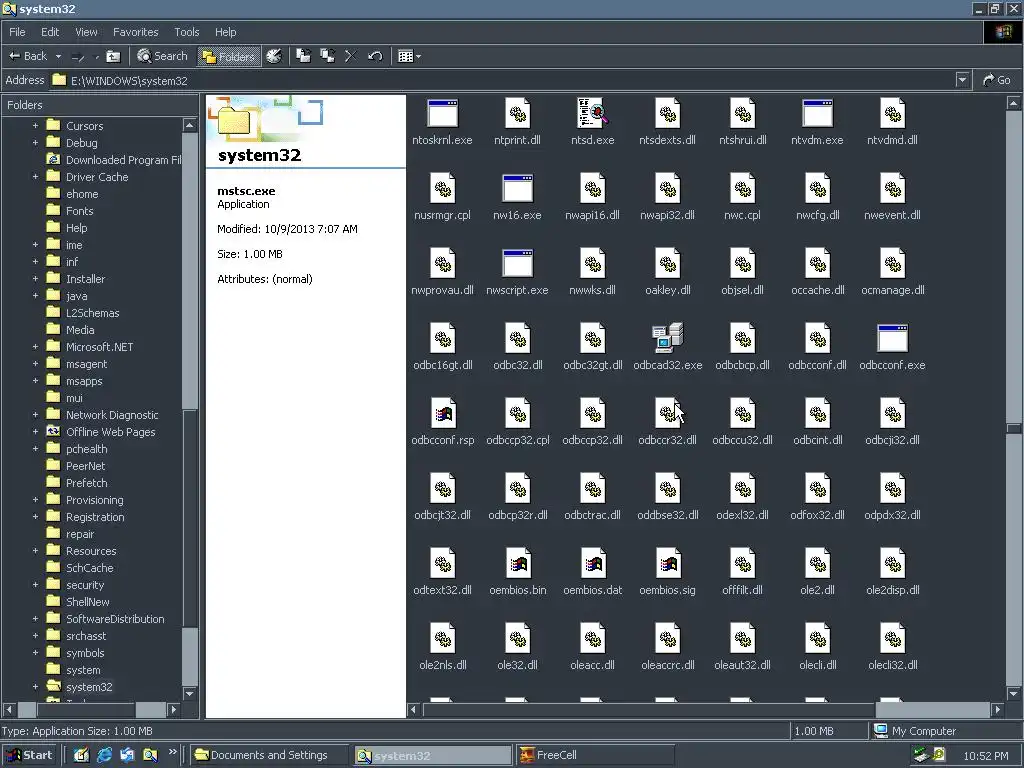Screen dimensions: 1024x768
Task: Click the taskbar clock showing 10:52 PM
Action: coord(985,756)
